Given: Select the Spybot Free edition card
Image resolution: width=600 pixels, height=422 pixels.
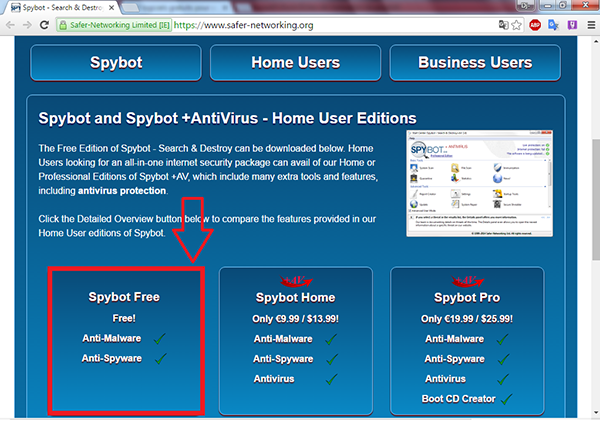Looking at the screenshot, I should (126, 341).
